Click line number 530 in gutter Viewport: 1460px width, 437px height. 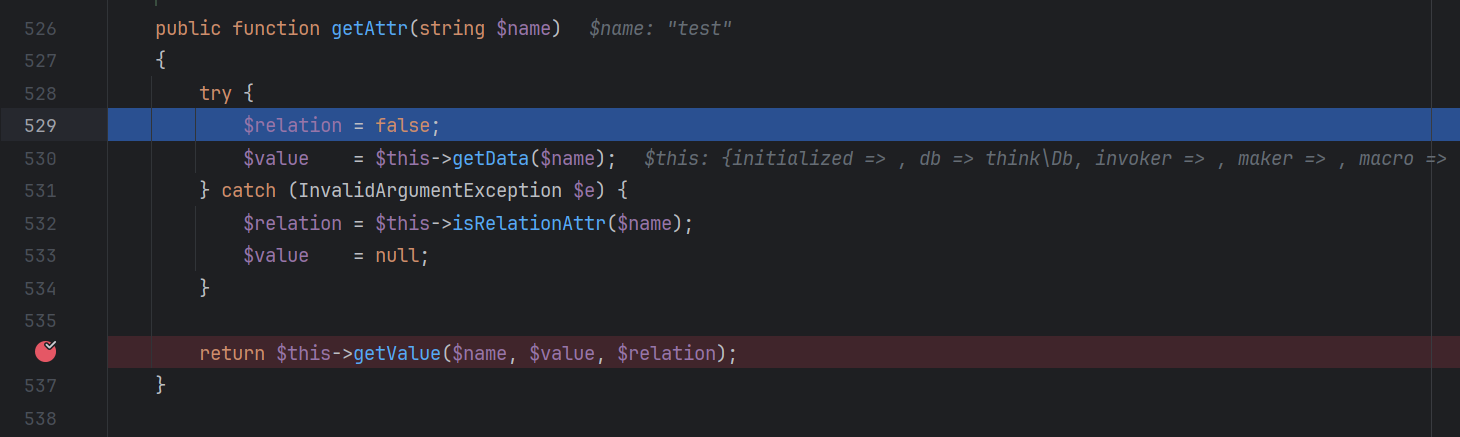(41, 158)
